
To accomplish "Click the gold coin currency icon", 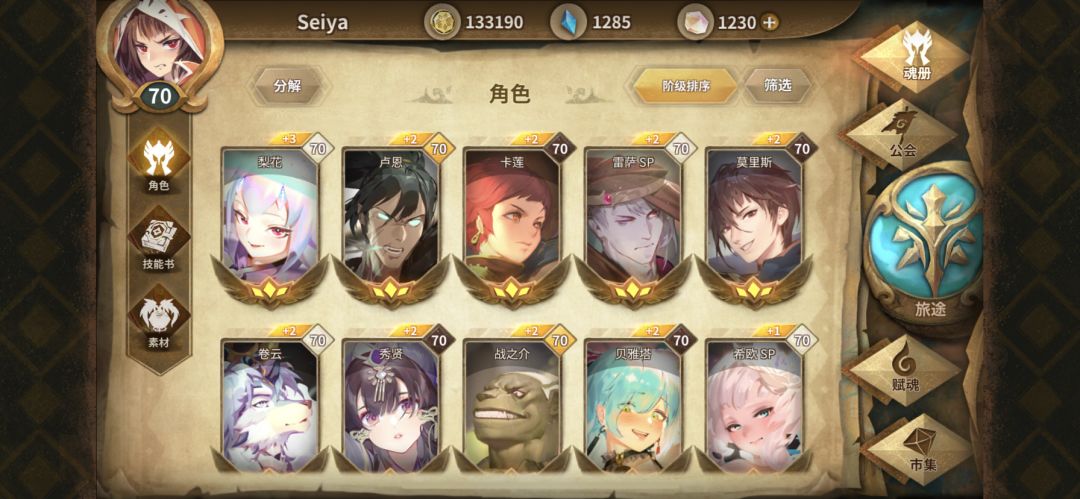I will [x=441, y=23].
